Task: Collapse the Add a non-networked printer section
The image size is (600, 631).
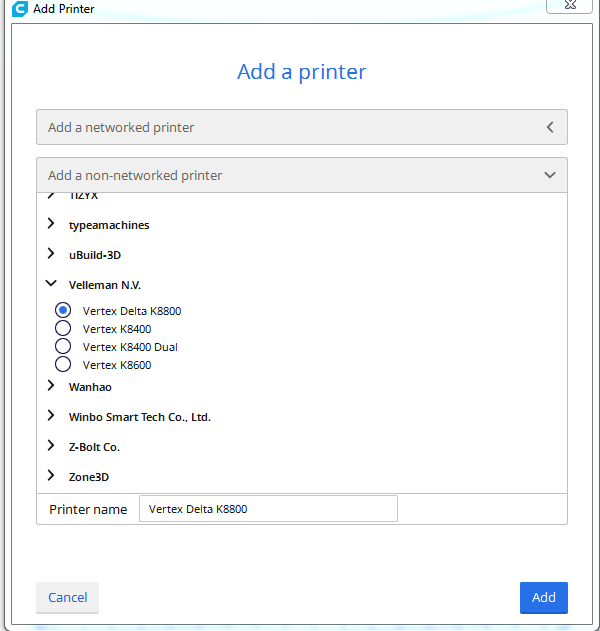Action: coord(302,175)
